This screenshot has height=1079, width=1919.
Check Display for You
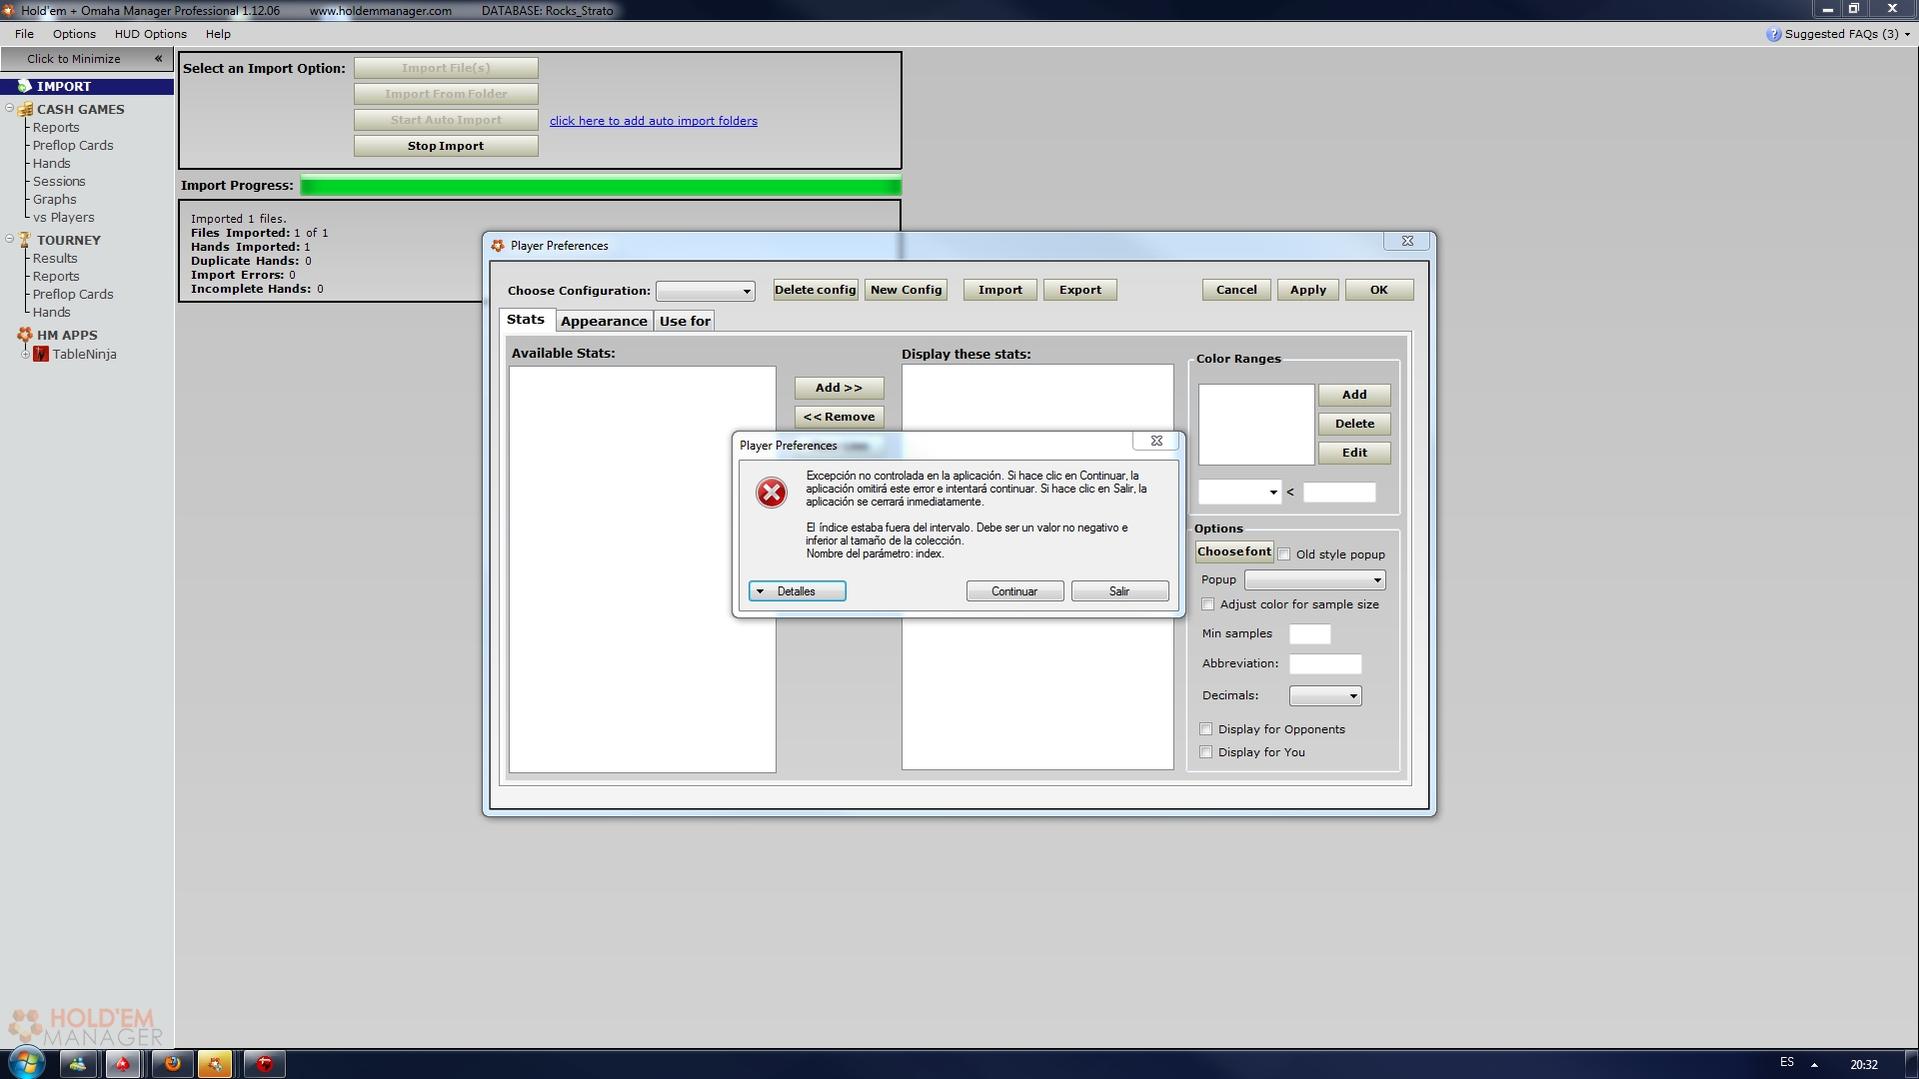click(x=1206, y=752)
